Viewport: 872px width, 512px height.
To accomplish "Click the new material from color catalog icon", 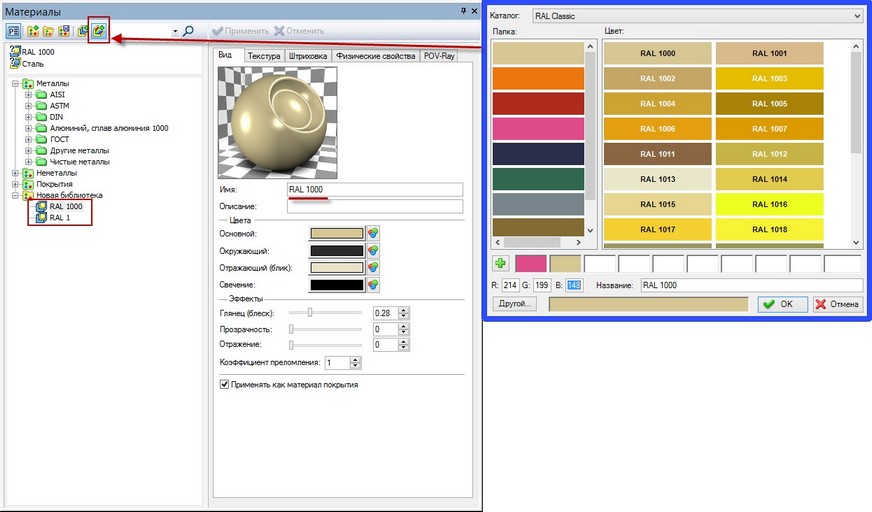I will pyautogui.click(x=99, y=31).
